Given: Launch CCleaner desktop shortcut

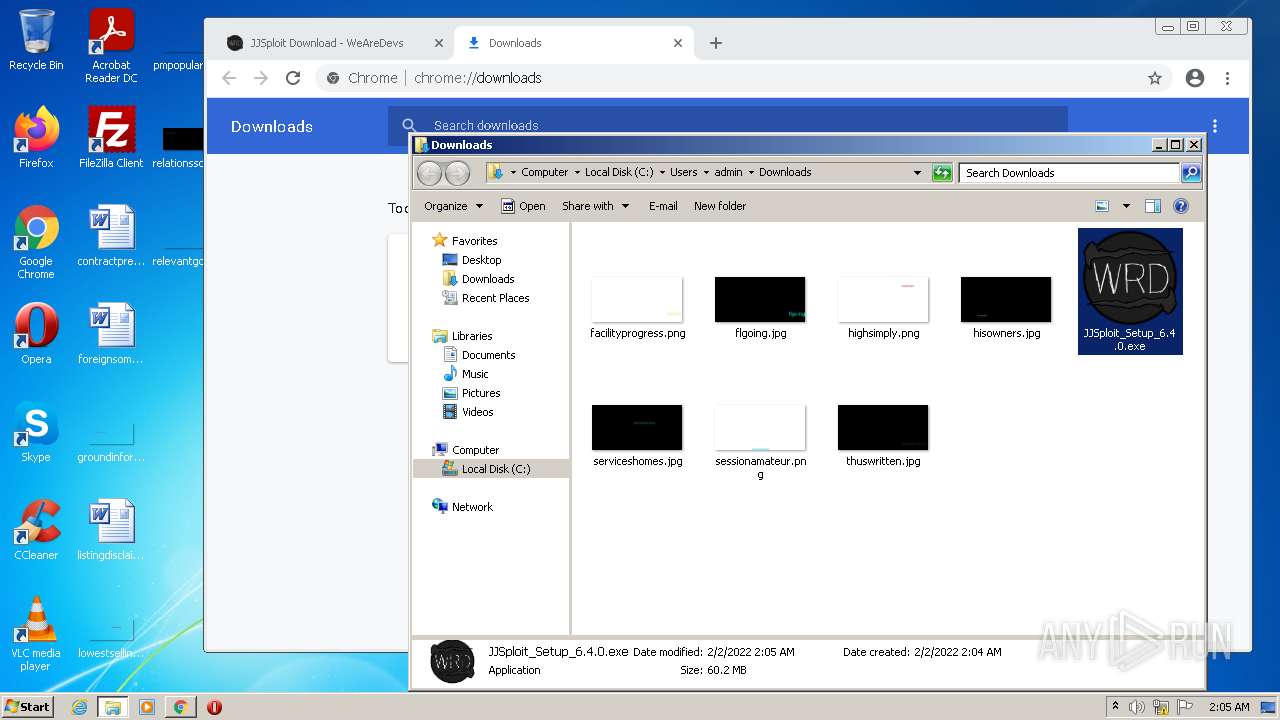Looking at the screenshot, I should point(36,530).
